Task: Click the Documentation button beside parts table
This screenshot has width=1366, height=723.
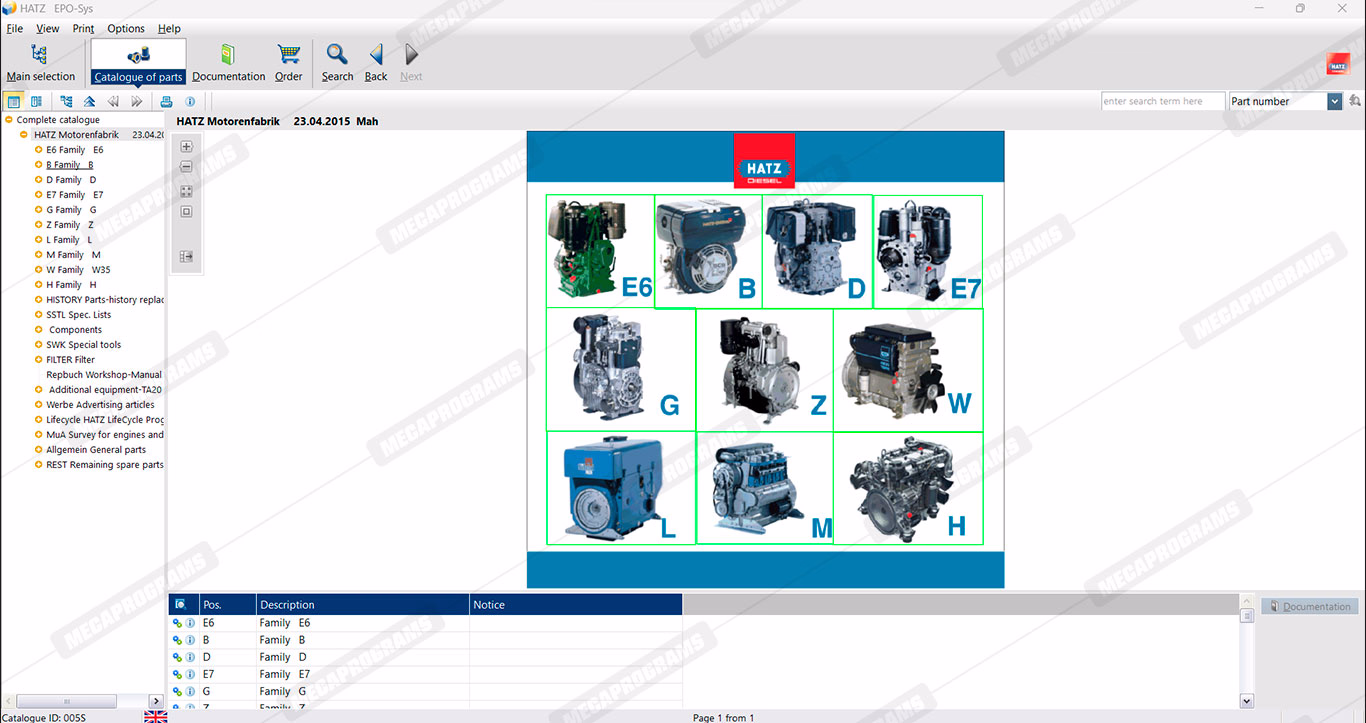Action: (1309, 606)
